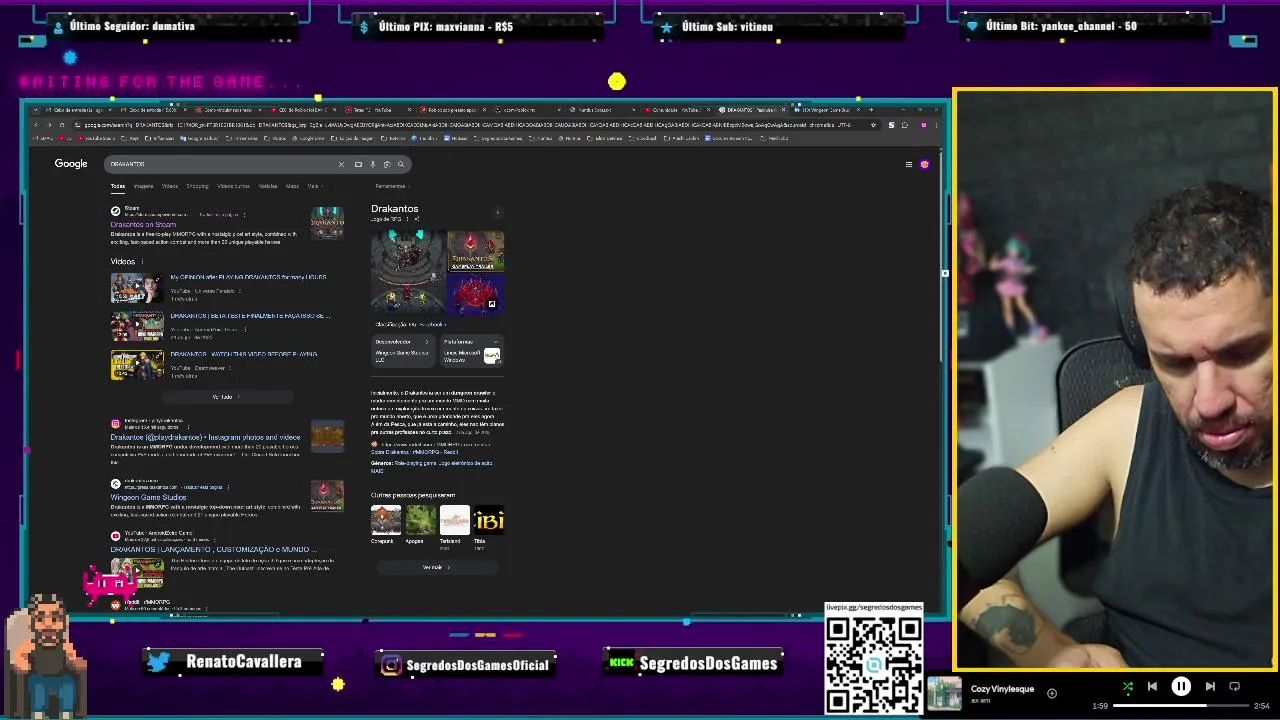This screenshot has height=720, width=1280.
Task: Switch to the Notícias tab
Action: pos(268,186)
